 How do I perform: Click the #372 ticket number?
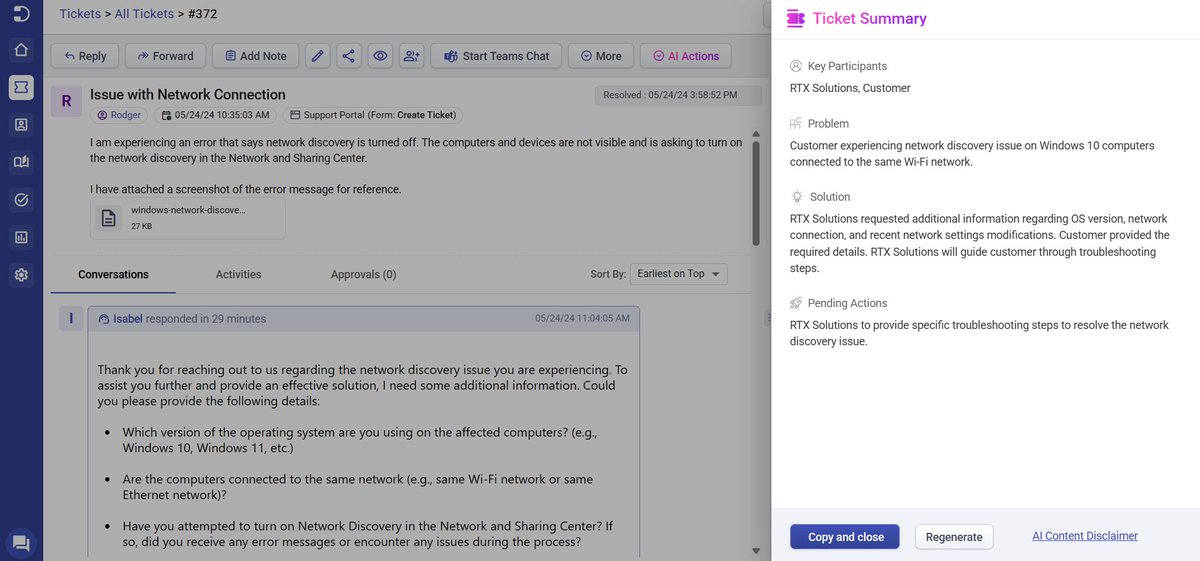click(202, 14)
